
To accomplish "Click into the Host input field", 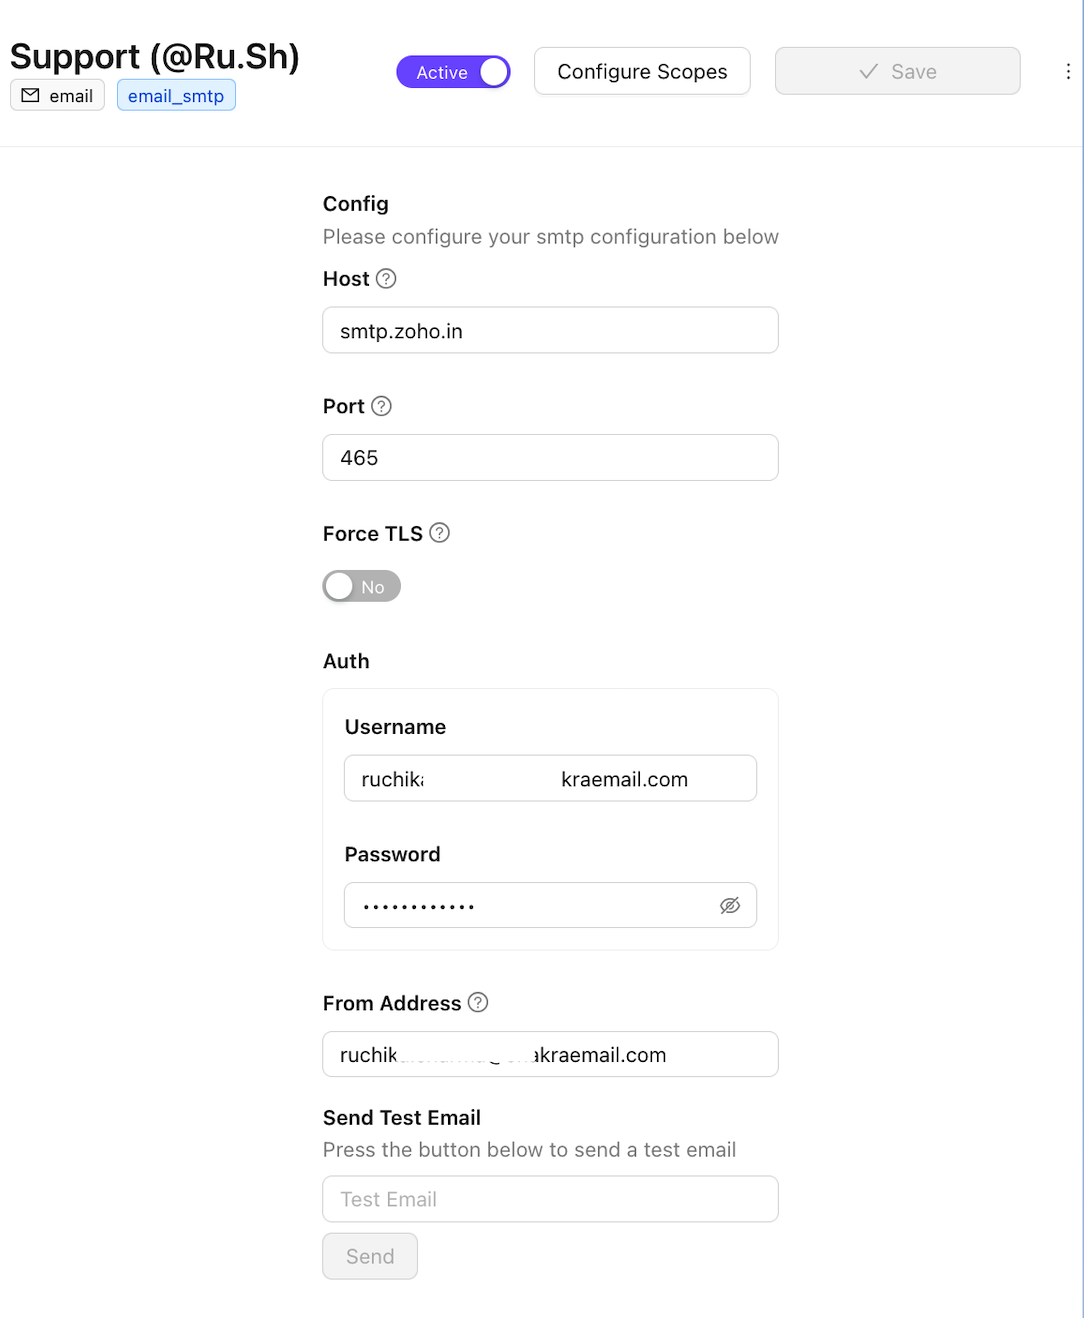I will [x=550, y=331].
